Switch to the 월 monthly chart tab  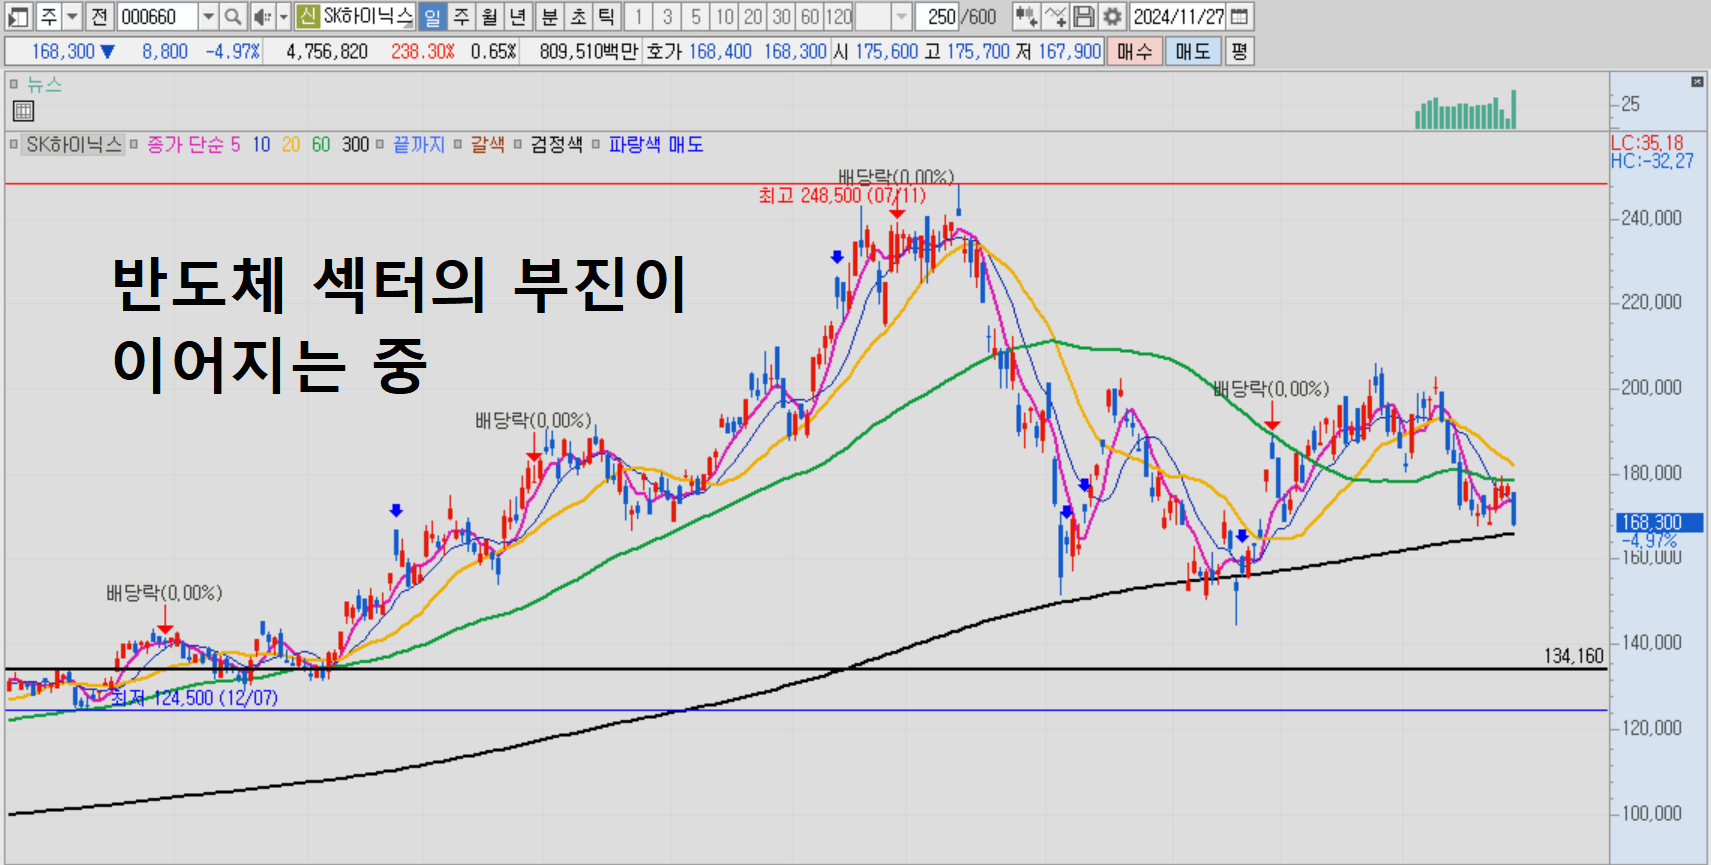[489, 16]
